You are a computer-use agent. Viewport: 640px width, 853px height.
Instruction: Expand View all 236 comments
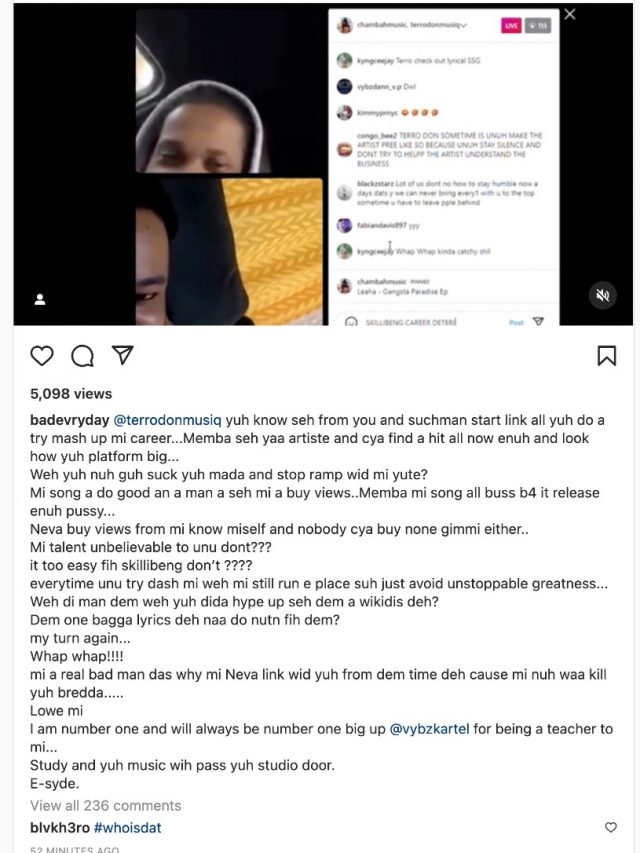coord(106,806)
